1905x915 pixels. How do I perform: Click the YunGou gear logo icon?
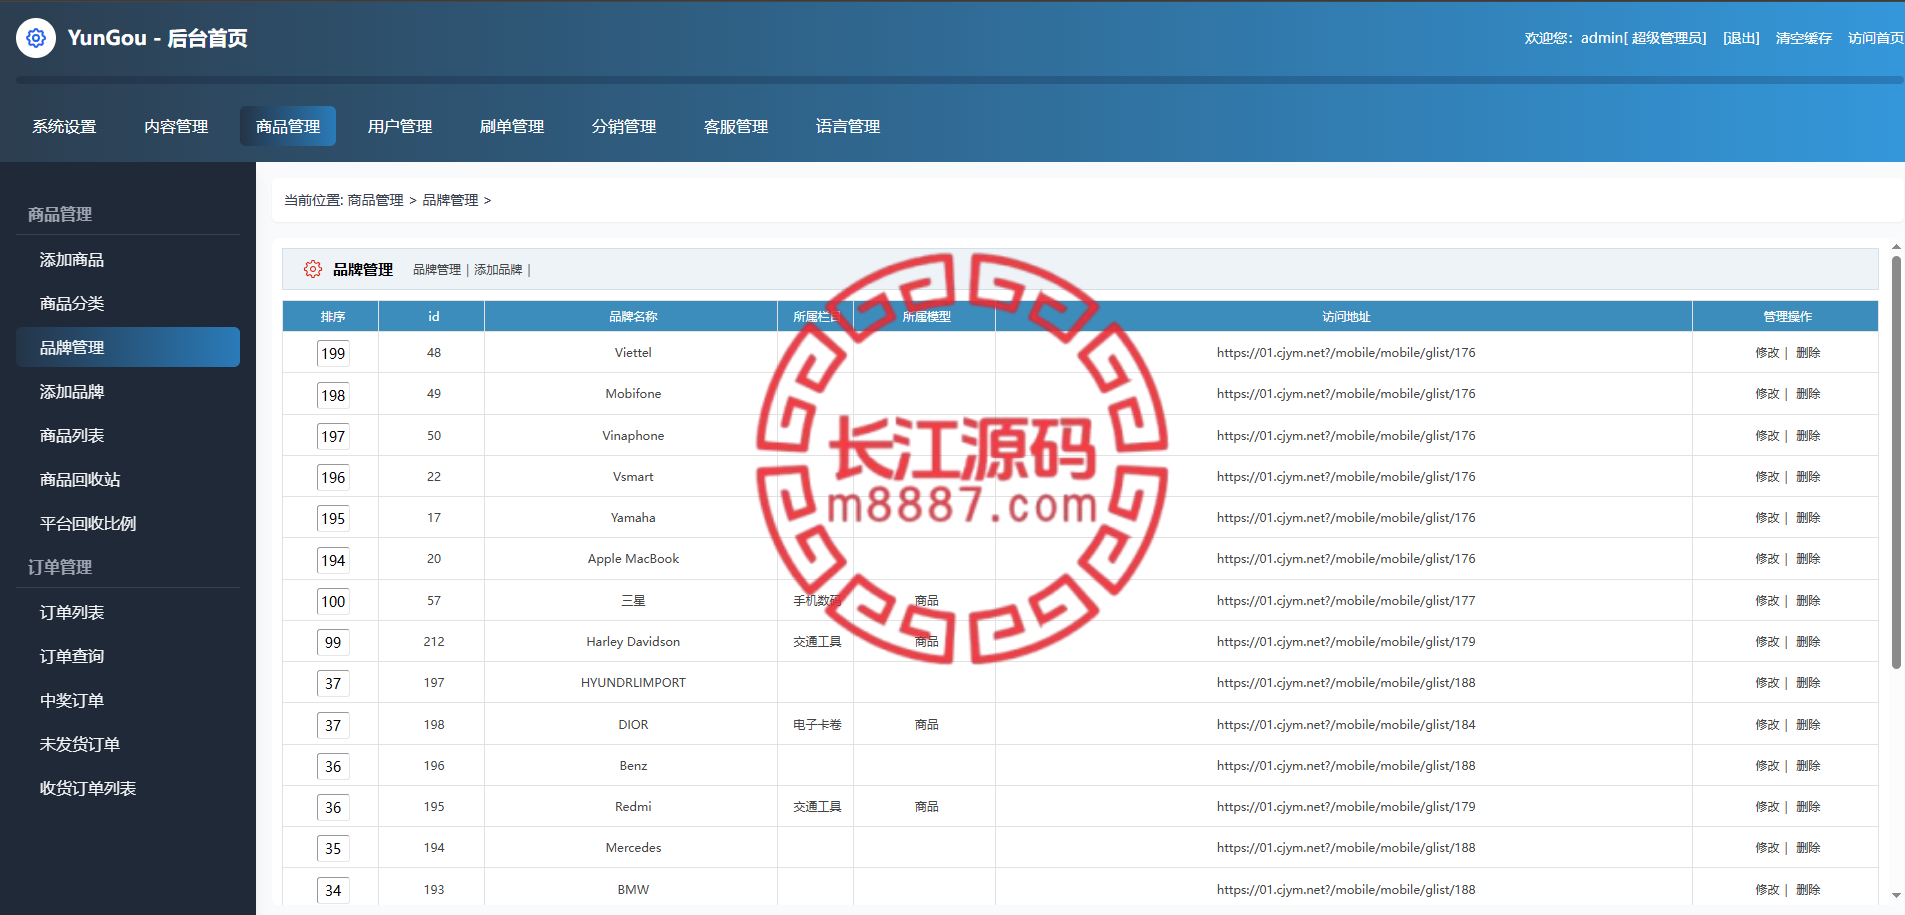click(36, 38)
